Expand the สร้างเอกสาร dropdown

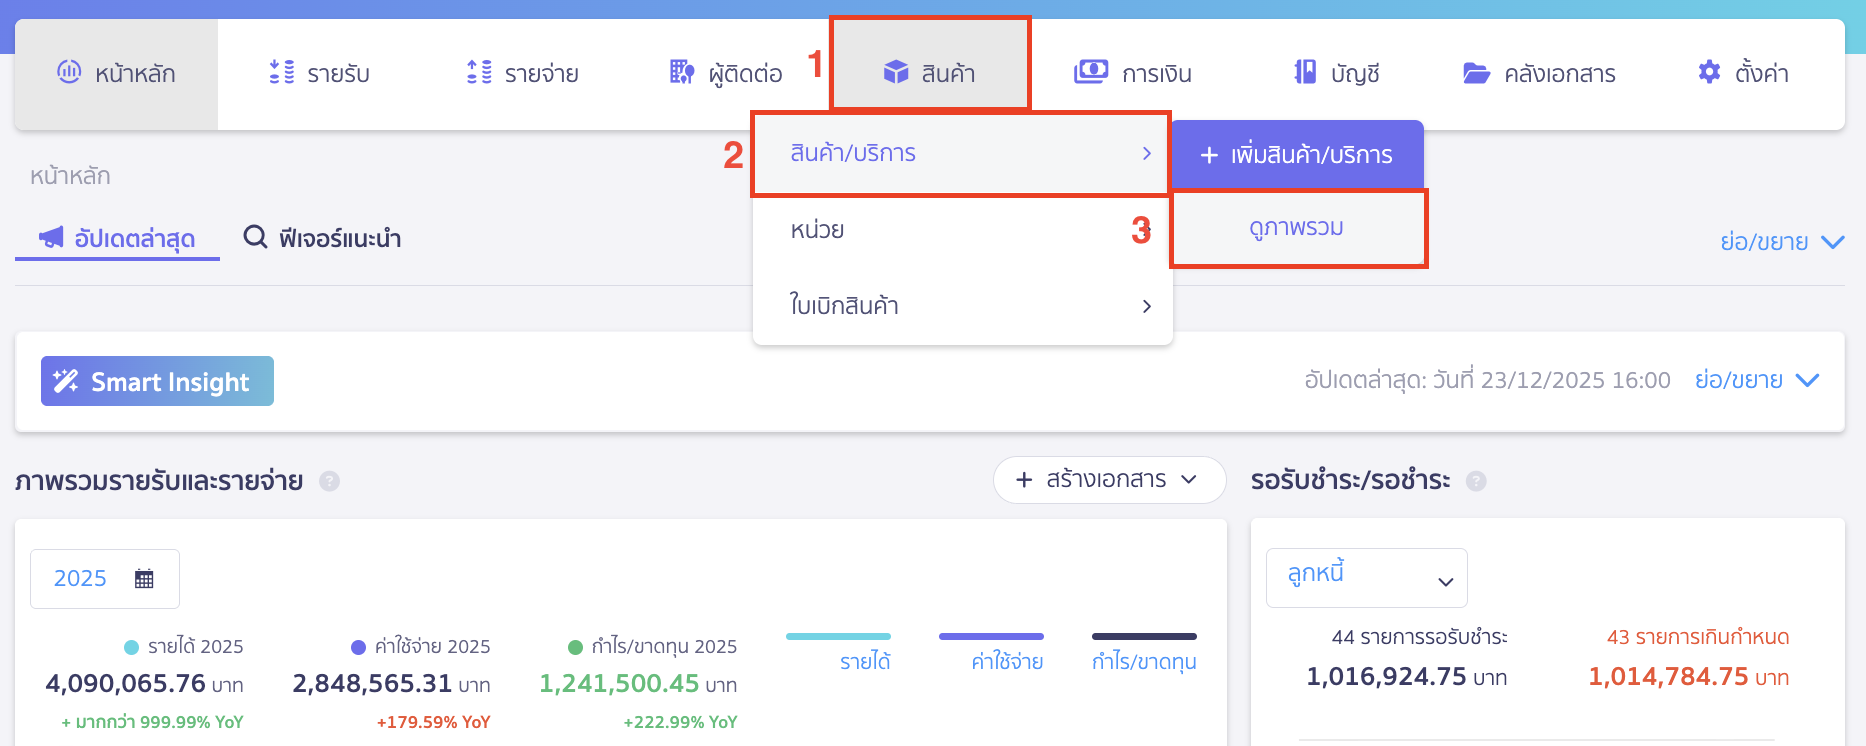[x=1109, y=480]
